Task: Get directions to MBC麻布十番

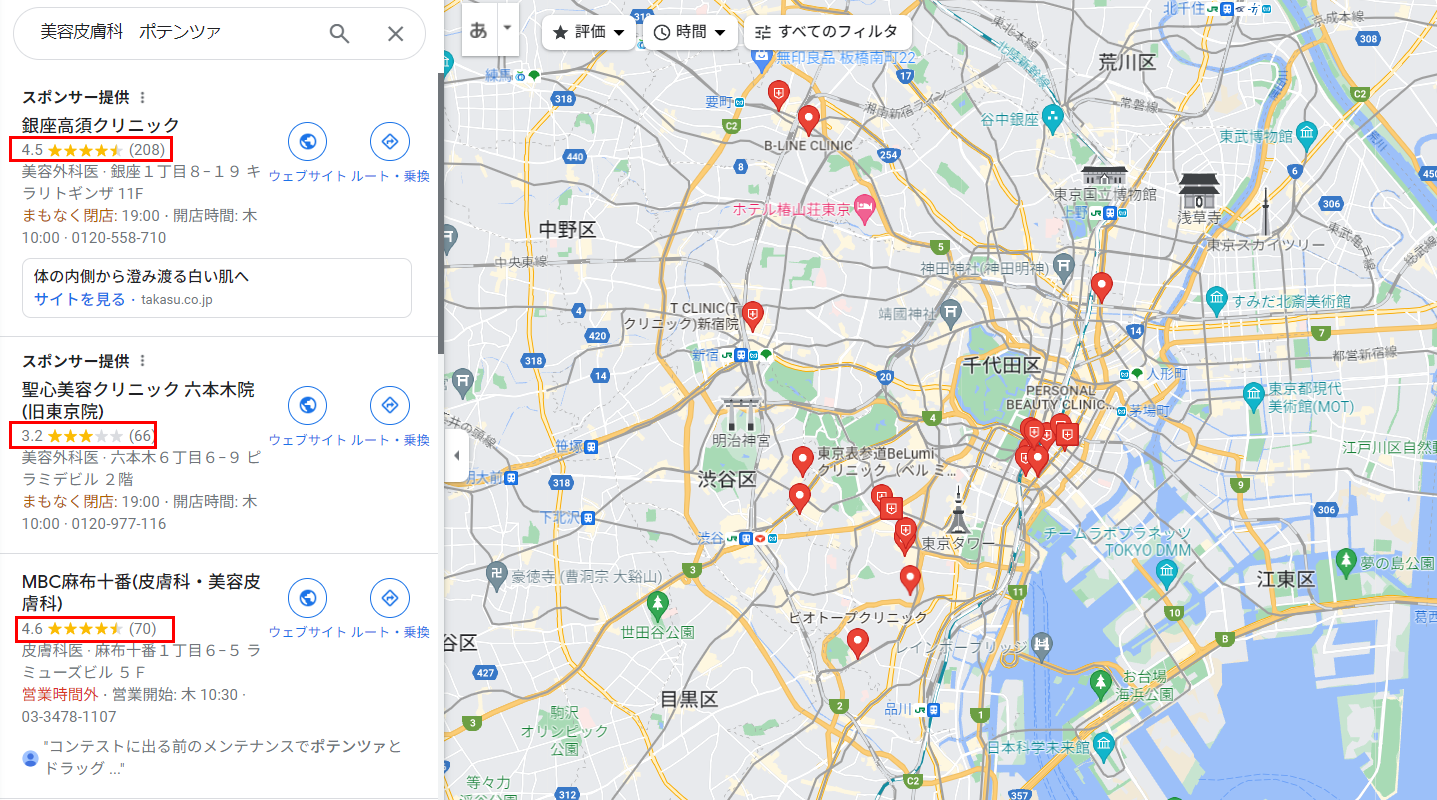Action: tap(390, 598)
